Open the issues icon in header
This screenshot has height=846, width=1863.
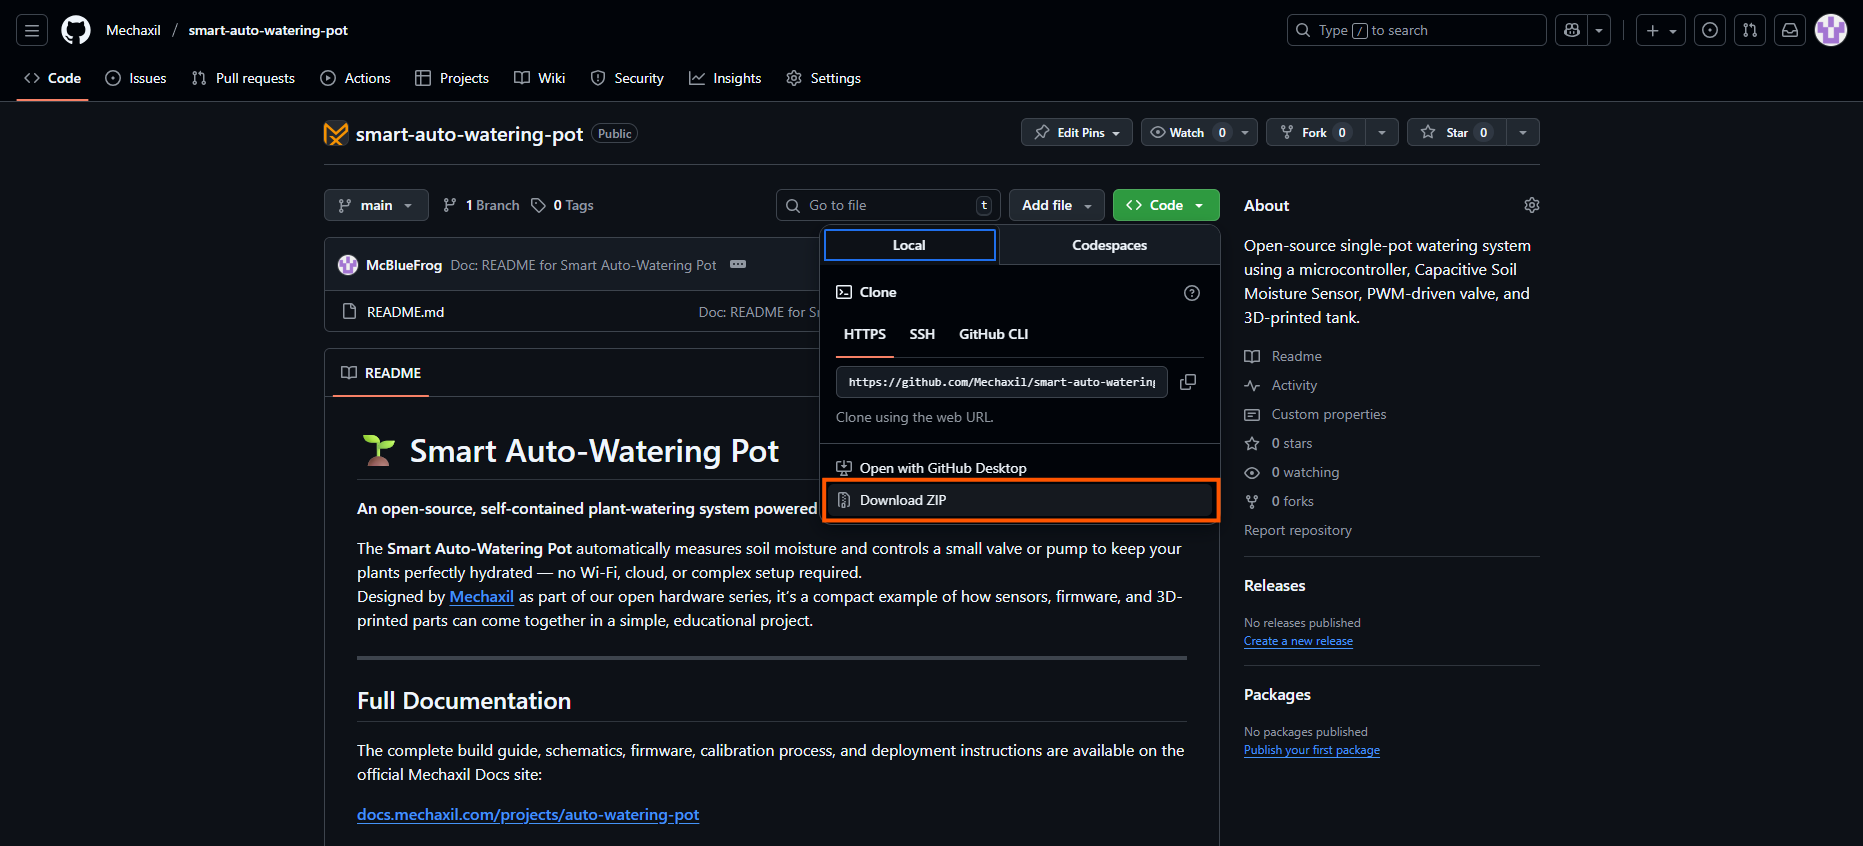pos(1711,30)
